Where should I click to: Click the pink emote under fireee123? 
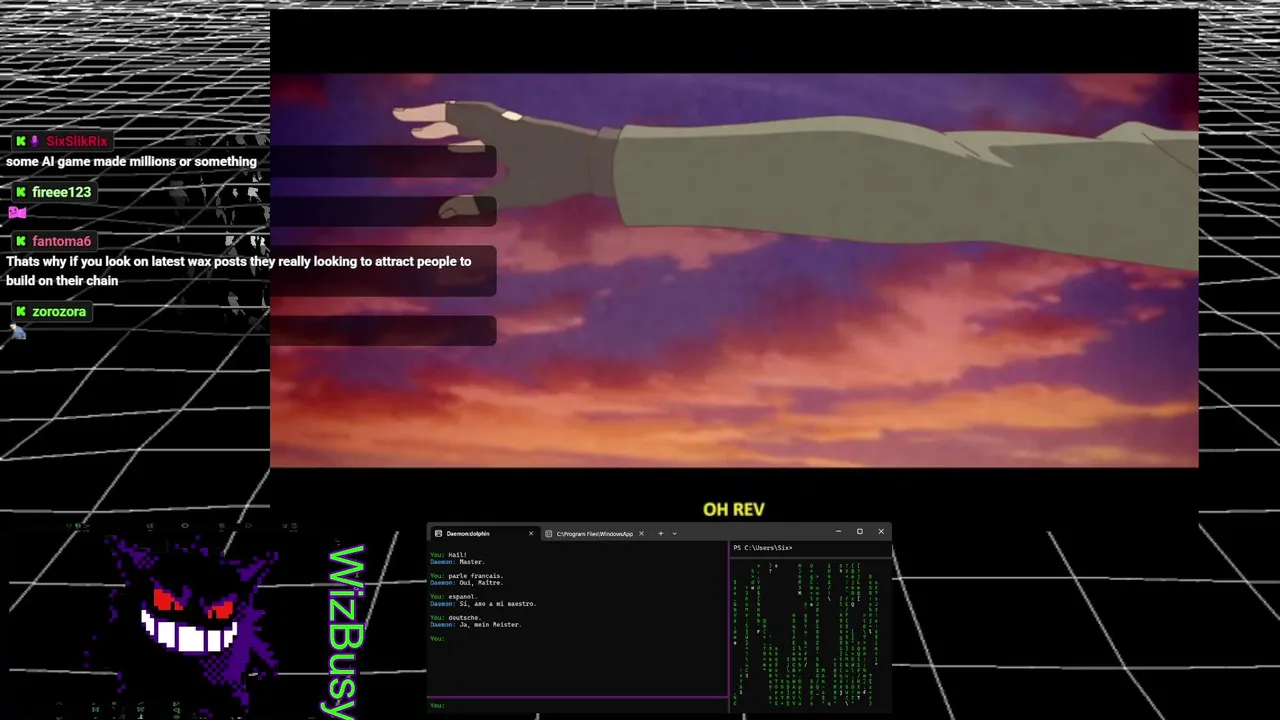[x=17, y=212]
